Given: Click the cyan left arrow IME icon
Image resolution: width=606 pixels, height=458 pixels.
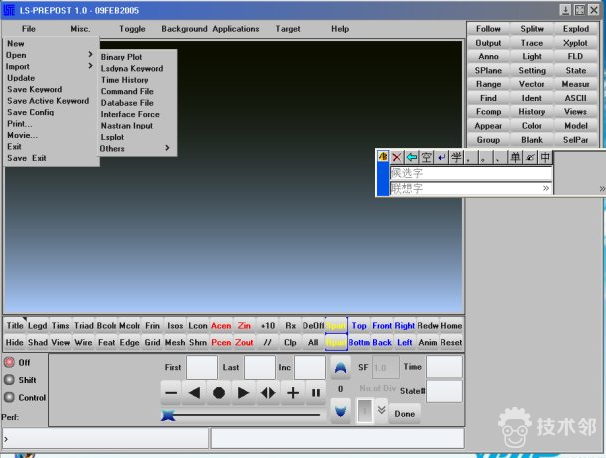Looking at the screenshot, I should [x=411, y=157].
